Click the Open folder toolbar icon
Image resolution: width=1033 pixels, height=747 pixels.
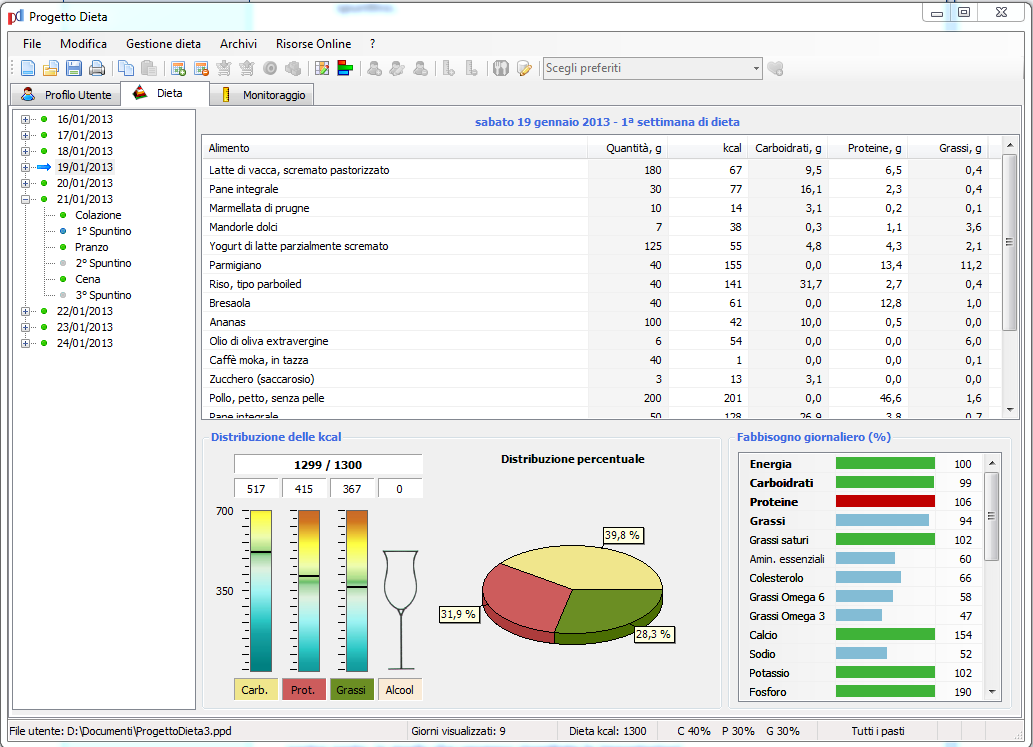[50, 68]
